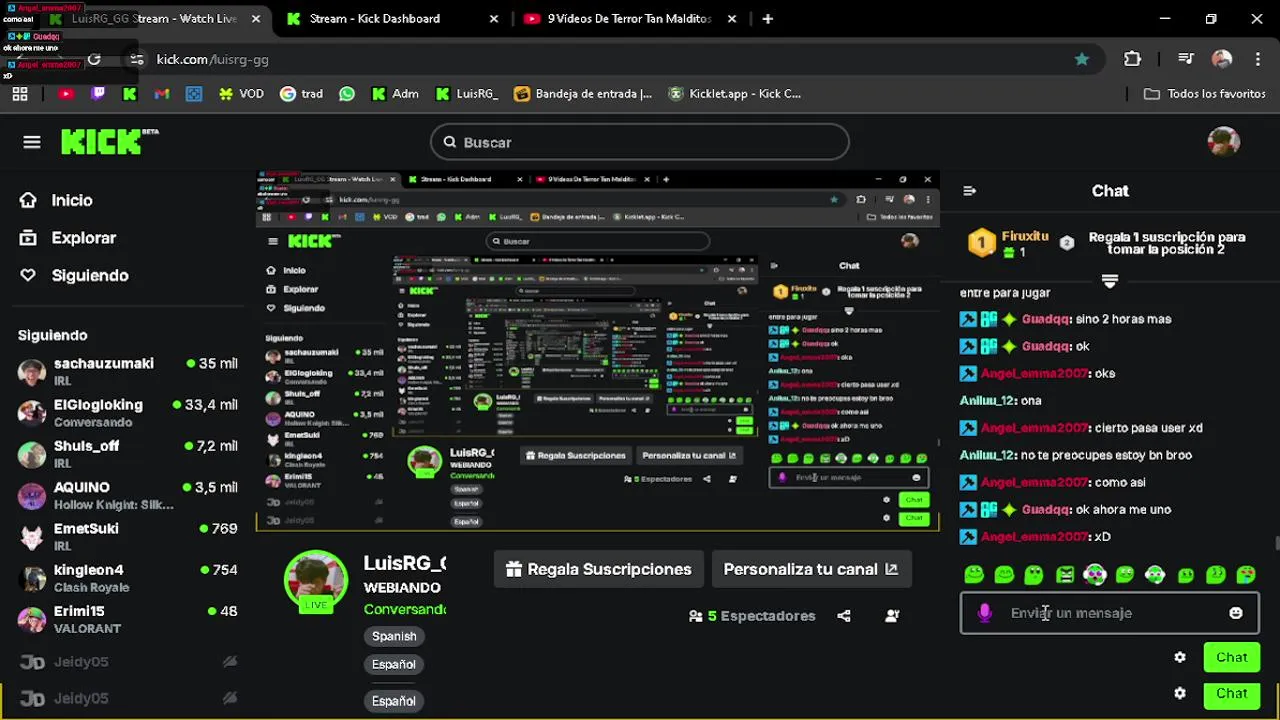Close the Kick Dashboard tab
The image size is (1280, 720).
(x=494, y=19)
